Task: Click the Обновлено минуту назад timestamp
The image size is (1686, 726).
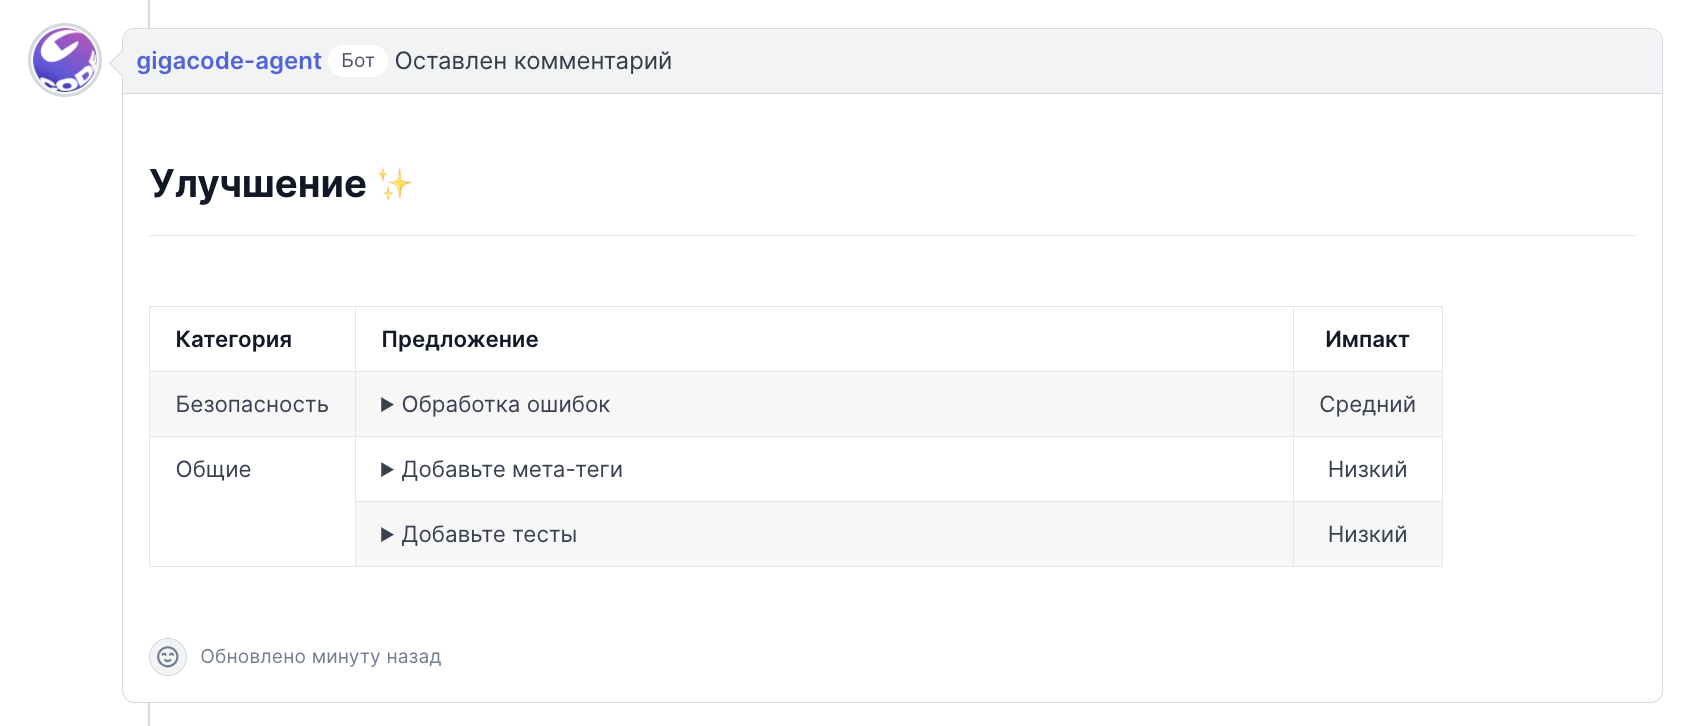Action: pyautogui.click(x=321, y=657)
